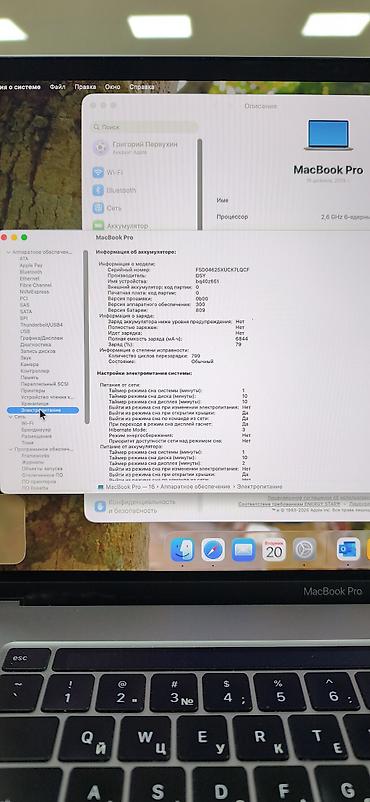Select SPI in the hardware list
The width and height of the screenshot is (370, 802).
coord(24,318)
